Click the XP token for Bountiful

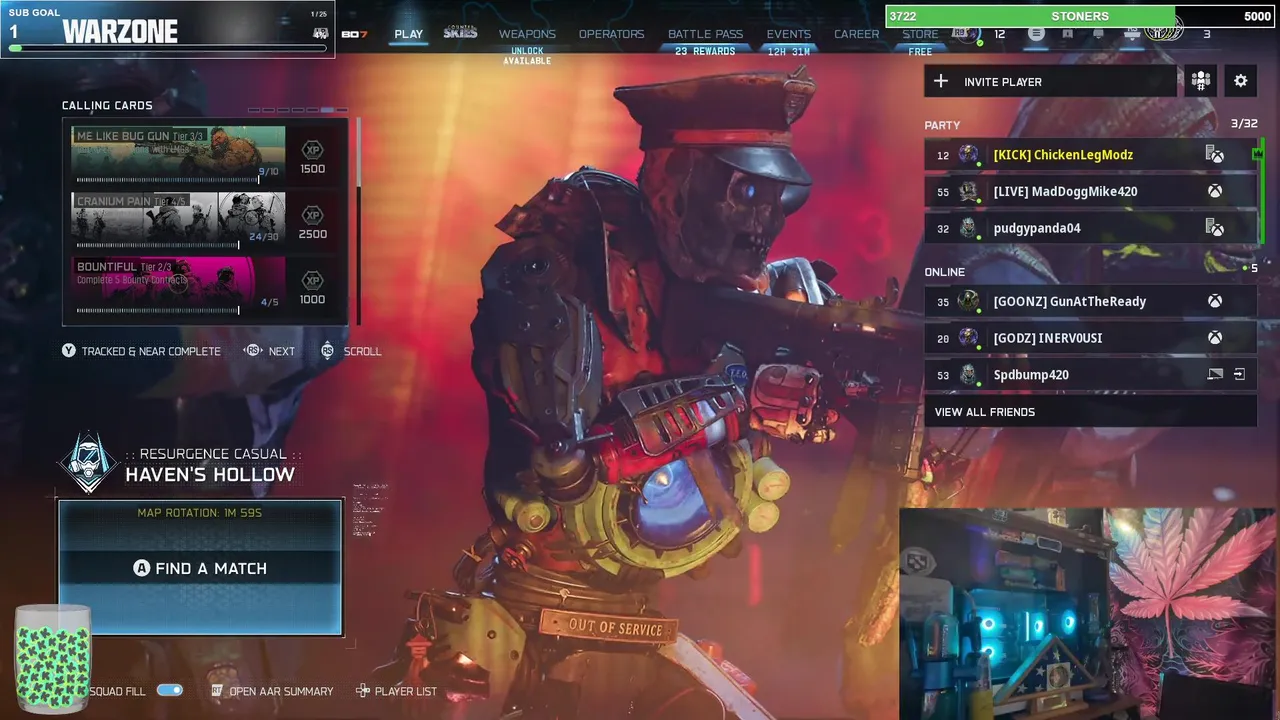tap(312, 280)
